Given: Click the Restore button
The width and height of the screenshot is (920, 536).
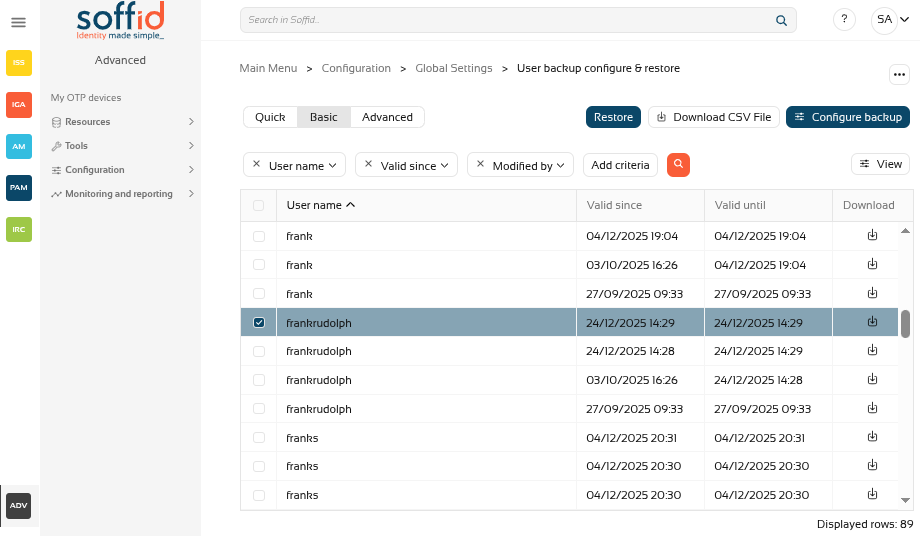Looking at the screenshot, I should pos(613,117).
